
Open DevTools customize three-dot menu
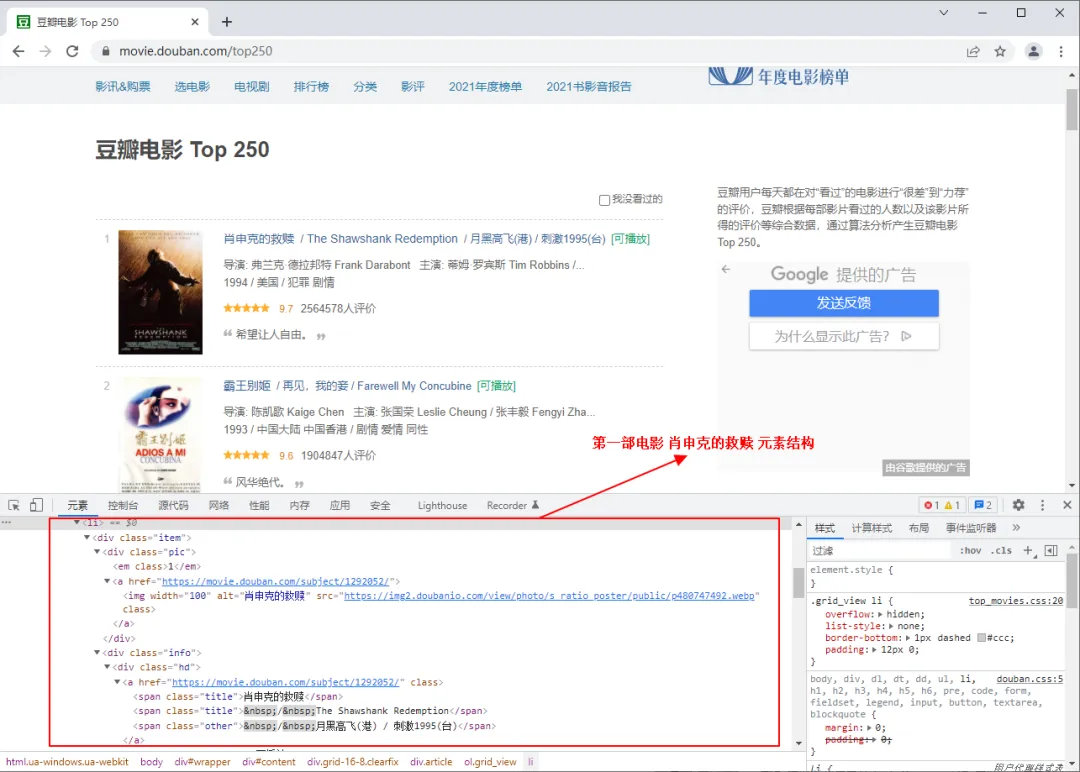pos(1042,505)
